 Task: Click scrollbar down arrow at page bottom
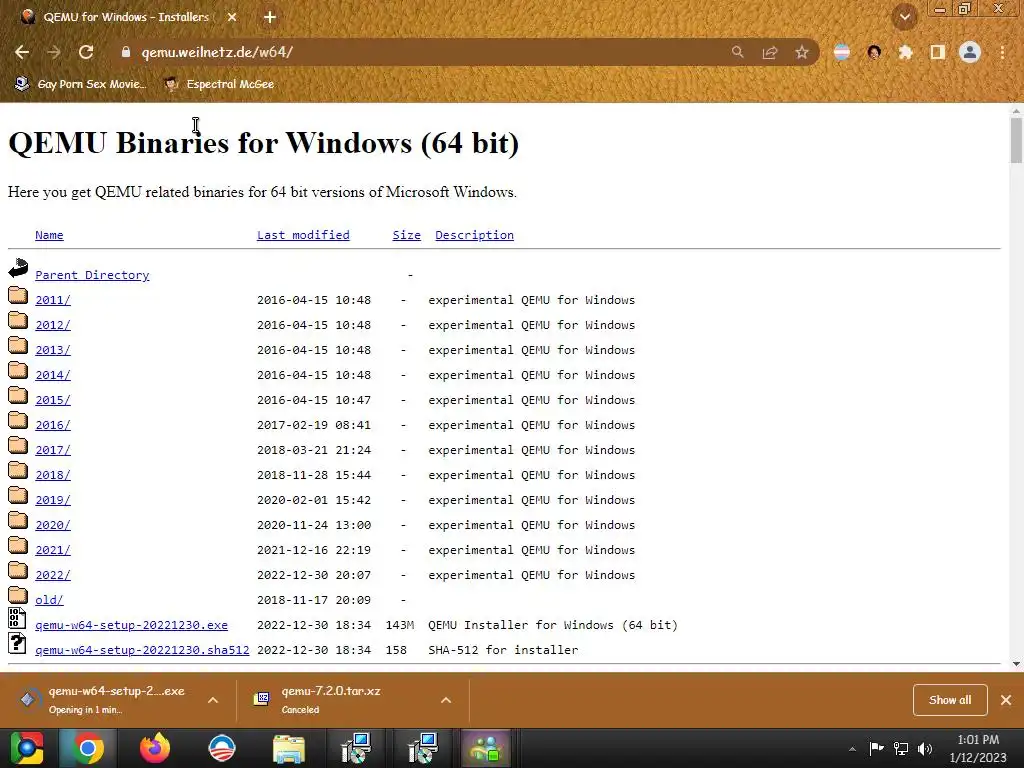[1016, 664]
